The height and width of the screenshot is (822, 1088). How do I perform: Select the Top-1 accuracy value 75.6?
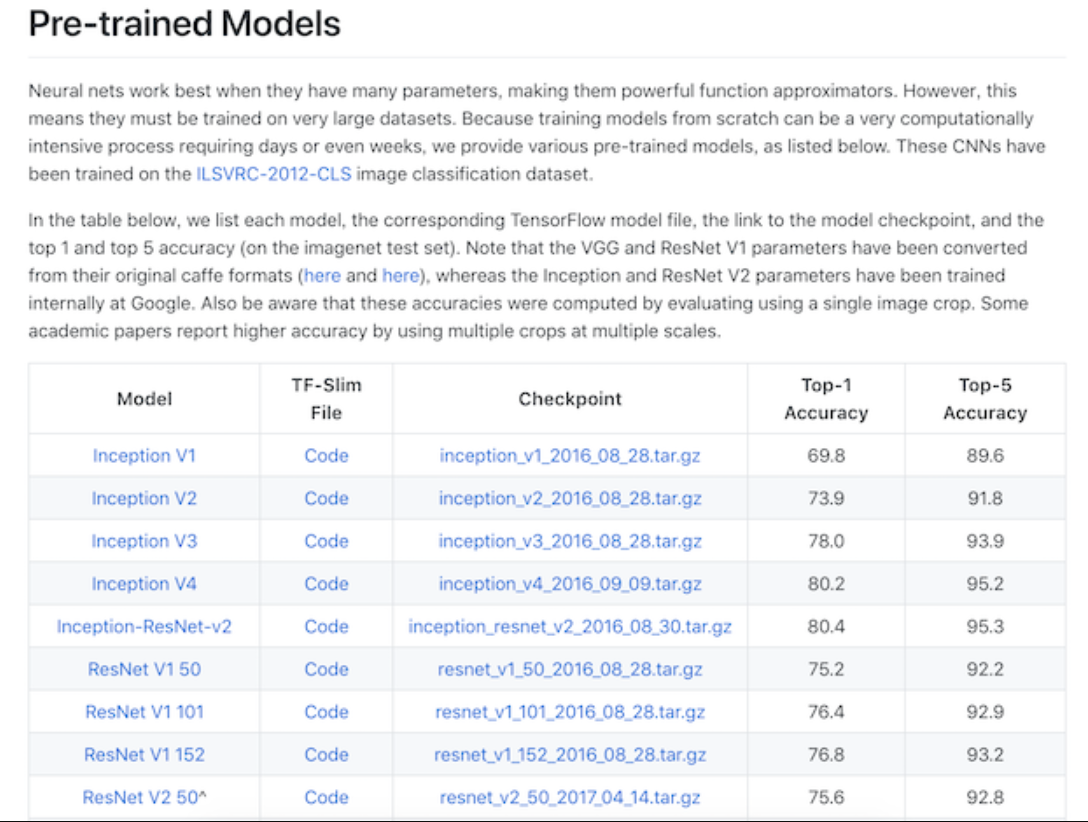[x=826, y=798]
